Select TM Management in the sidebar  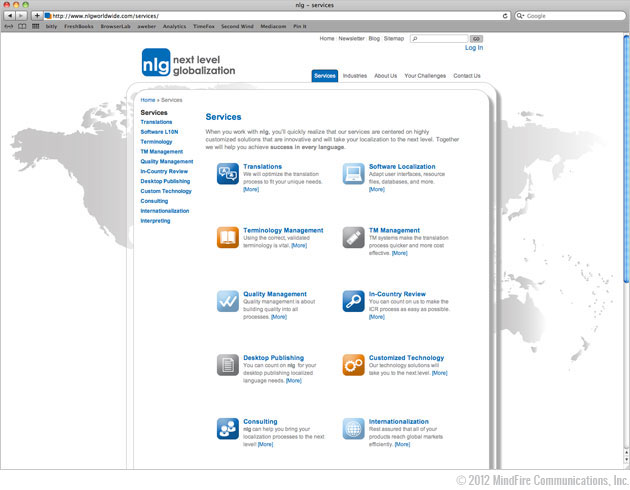pyautogui.click(x=162, y=151)
